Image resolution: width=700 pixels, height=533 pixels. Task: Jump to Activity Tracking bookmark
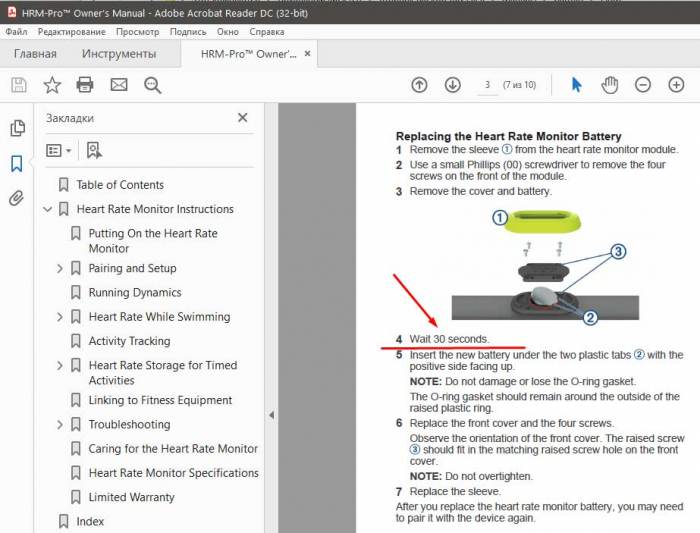(129, 341)
